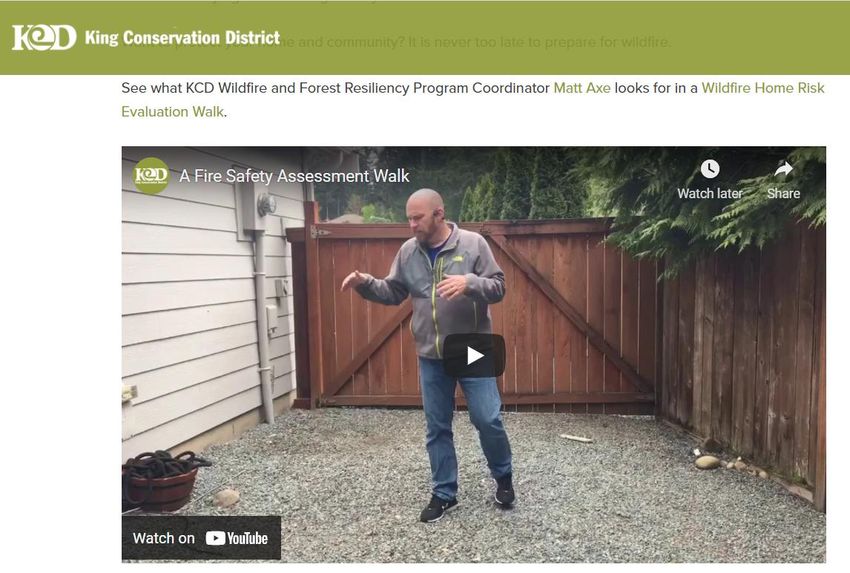This screenshot has height=573, width=850.
Task: Click the Share arrow icon on the video
Action: (783, 170)
